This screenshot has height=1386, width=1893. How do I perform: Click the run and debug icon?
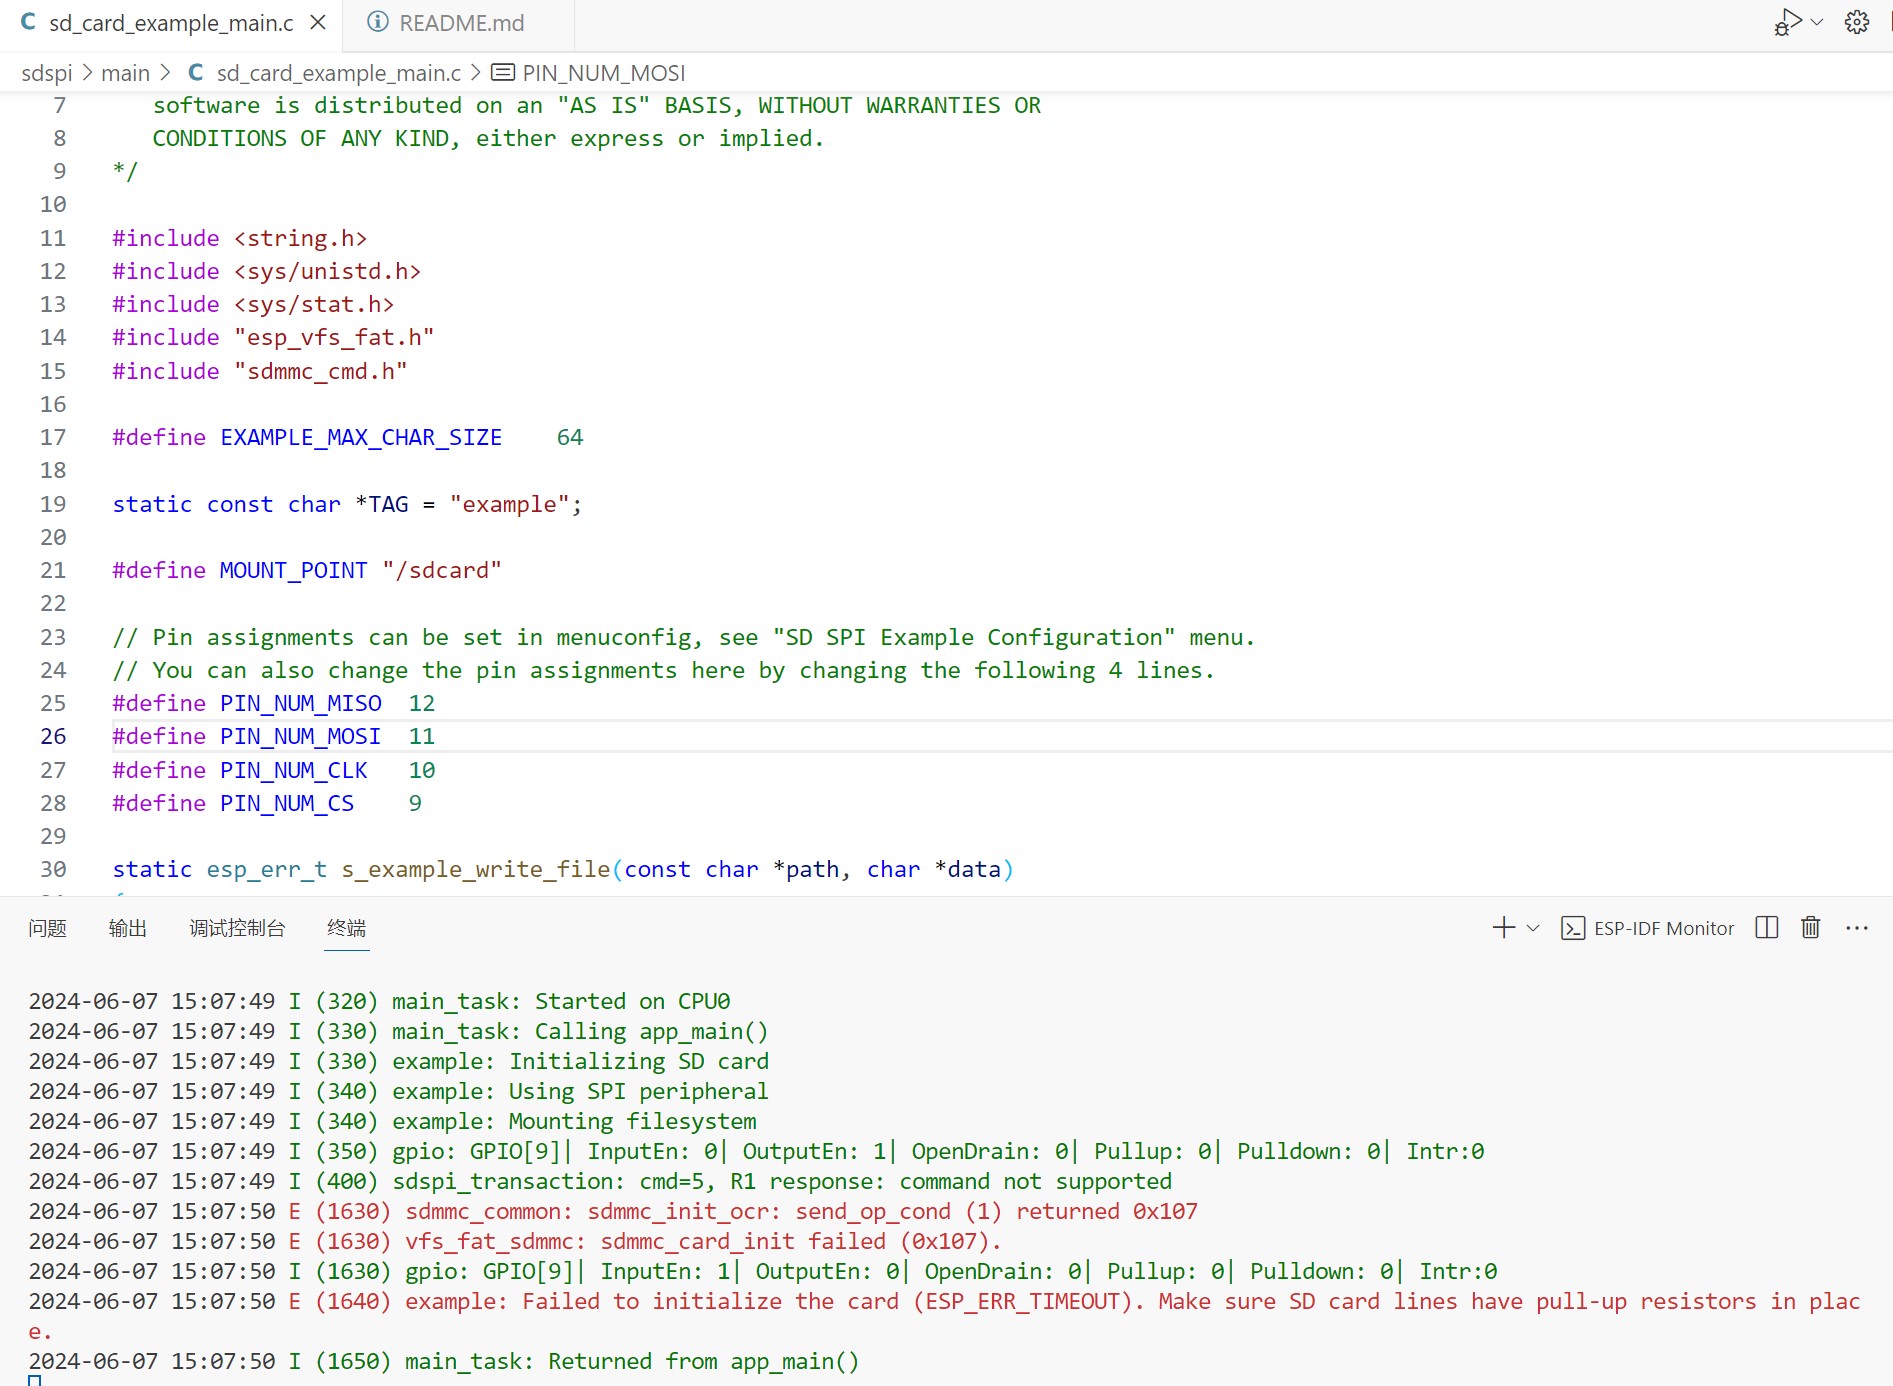click(x=1787, y=22)
